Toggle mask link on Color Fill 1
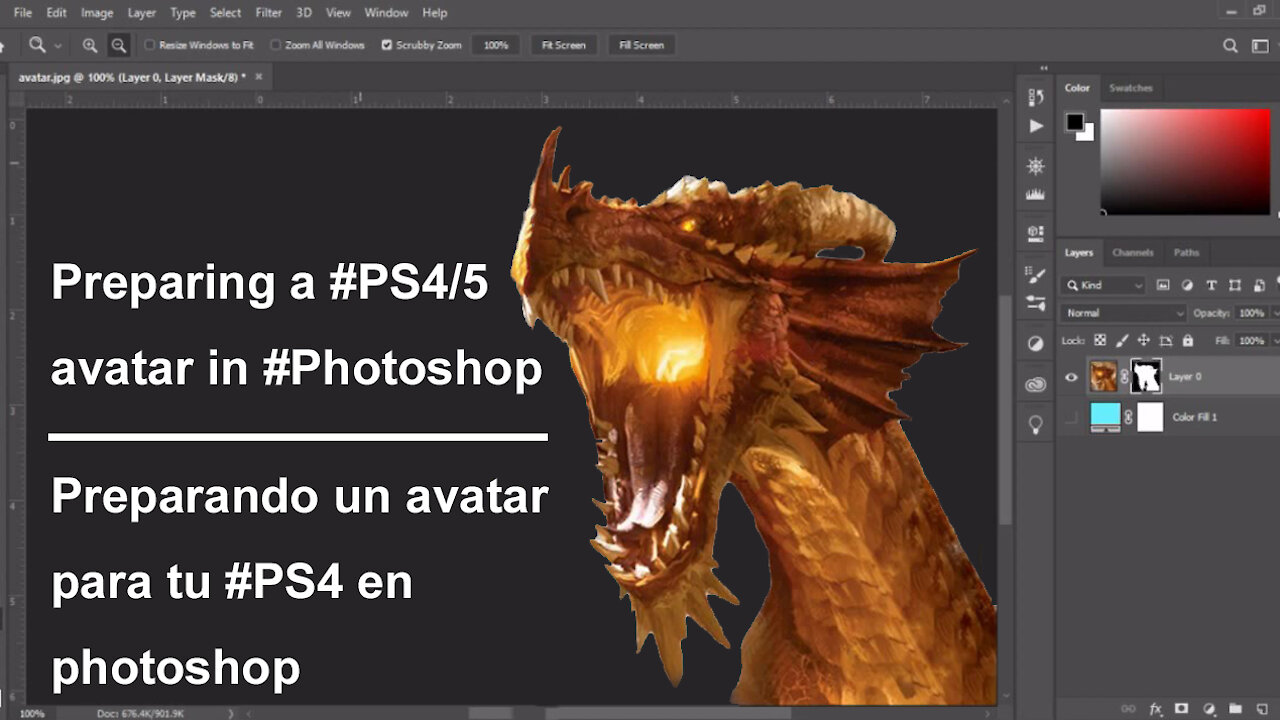 coord(1128,417)
